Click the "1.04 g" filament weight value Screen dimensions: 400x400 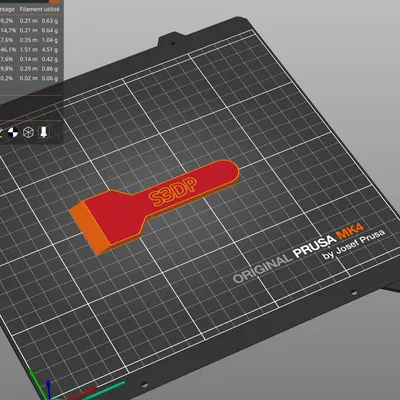pyautogui.click(x=50, y=40)
